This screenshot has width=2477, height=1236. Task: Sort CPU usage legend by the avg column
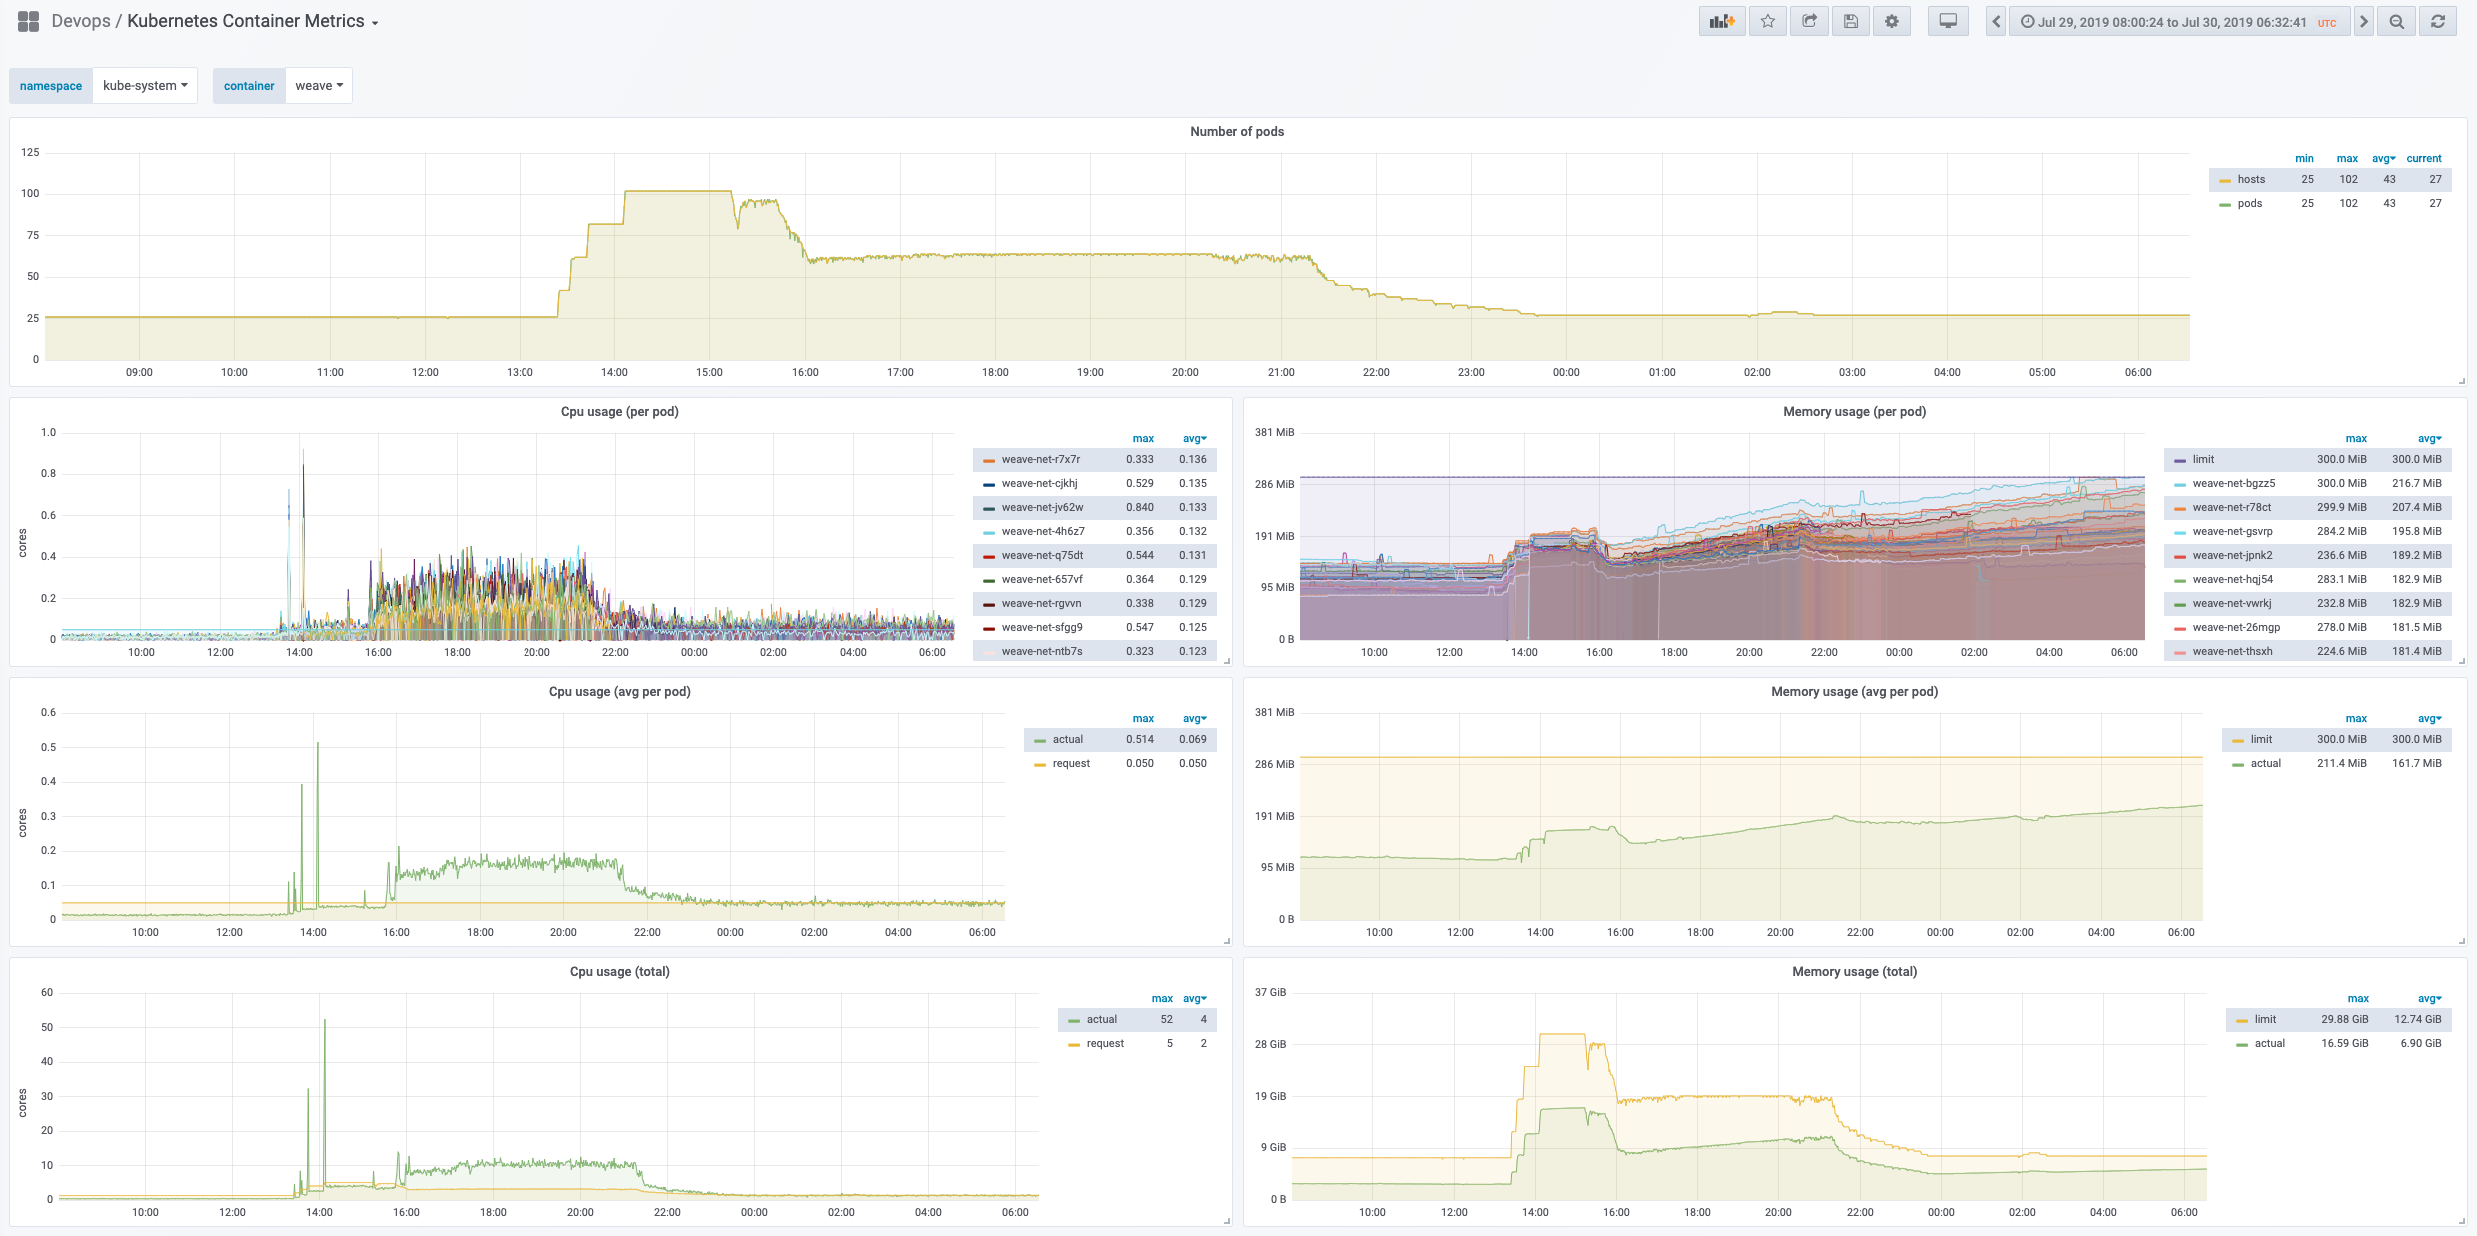coord(1193,438)
